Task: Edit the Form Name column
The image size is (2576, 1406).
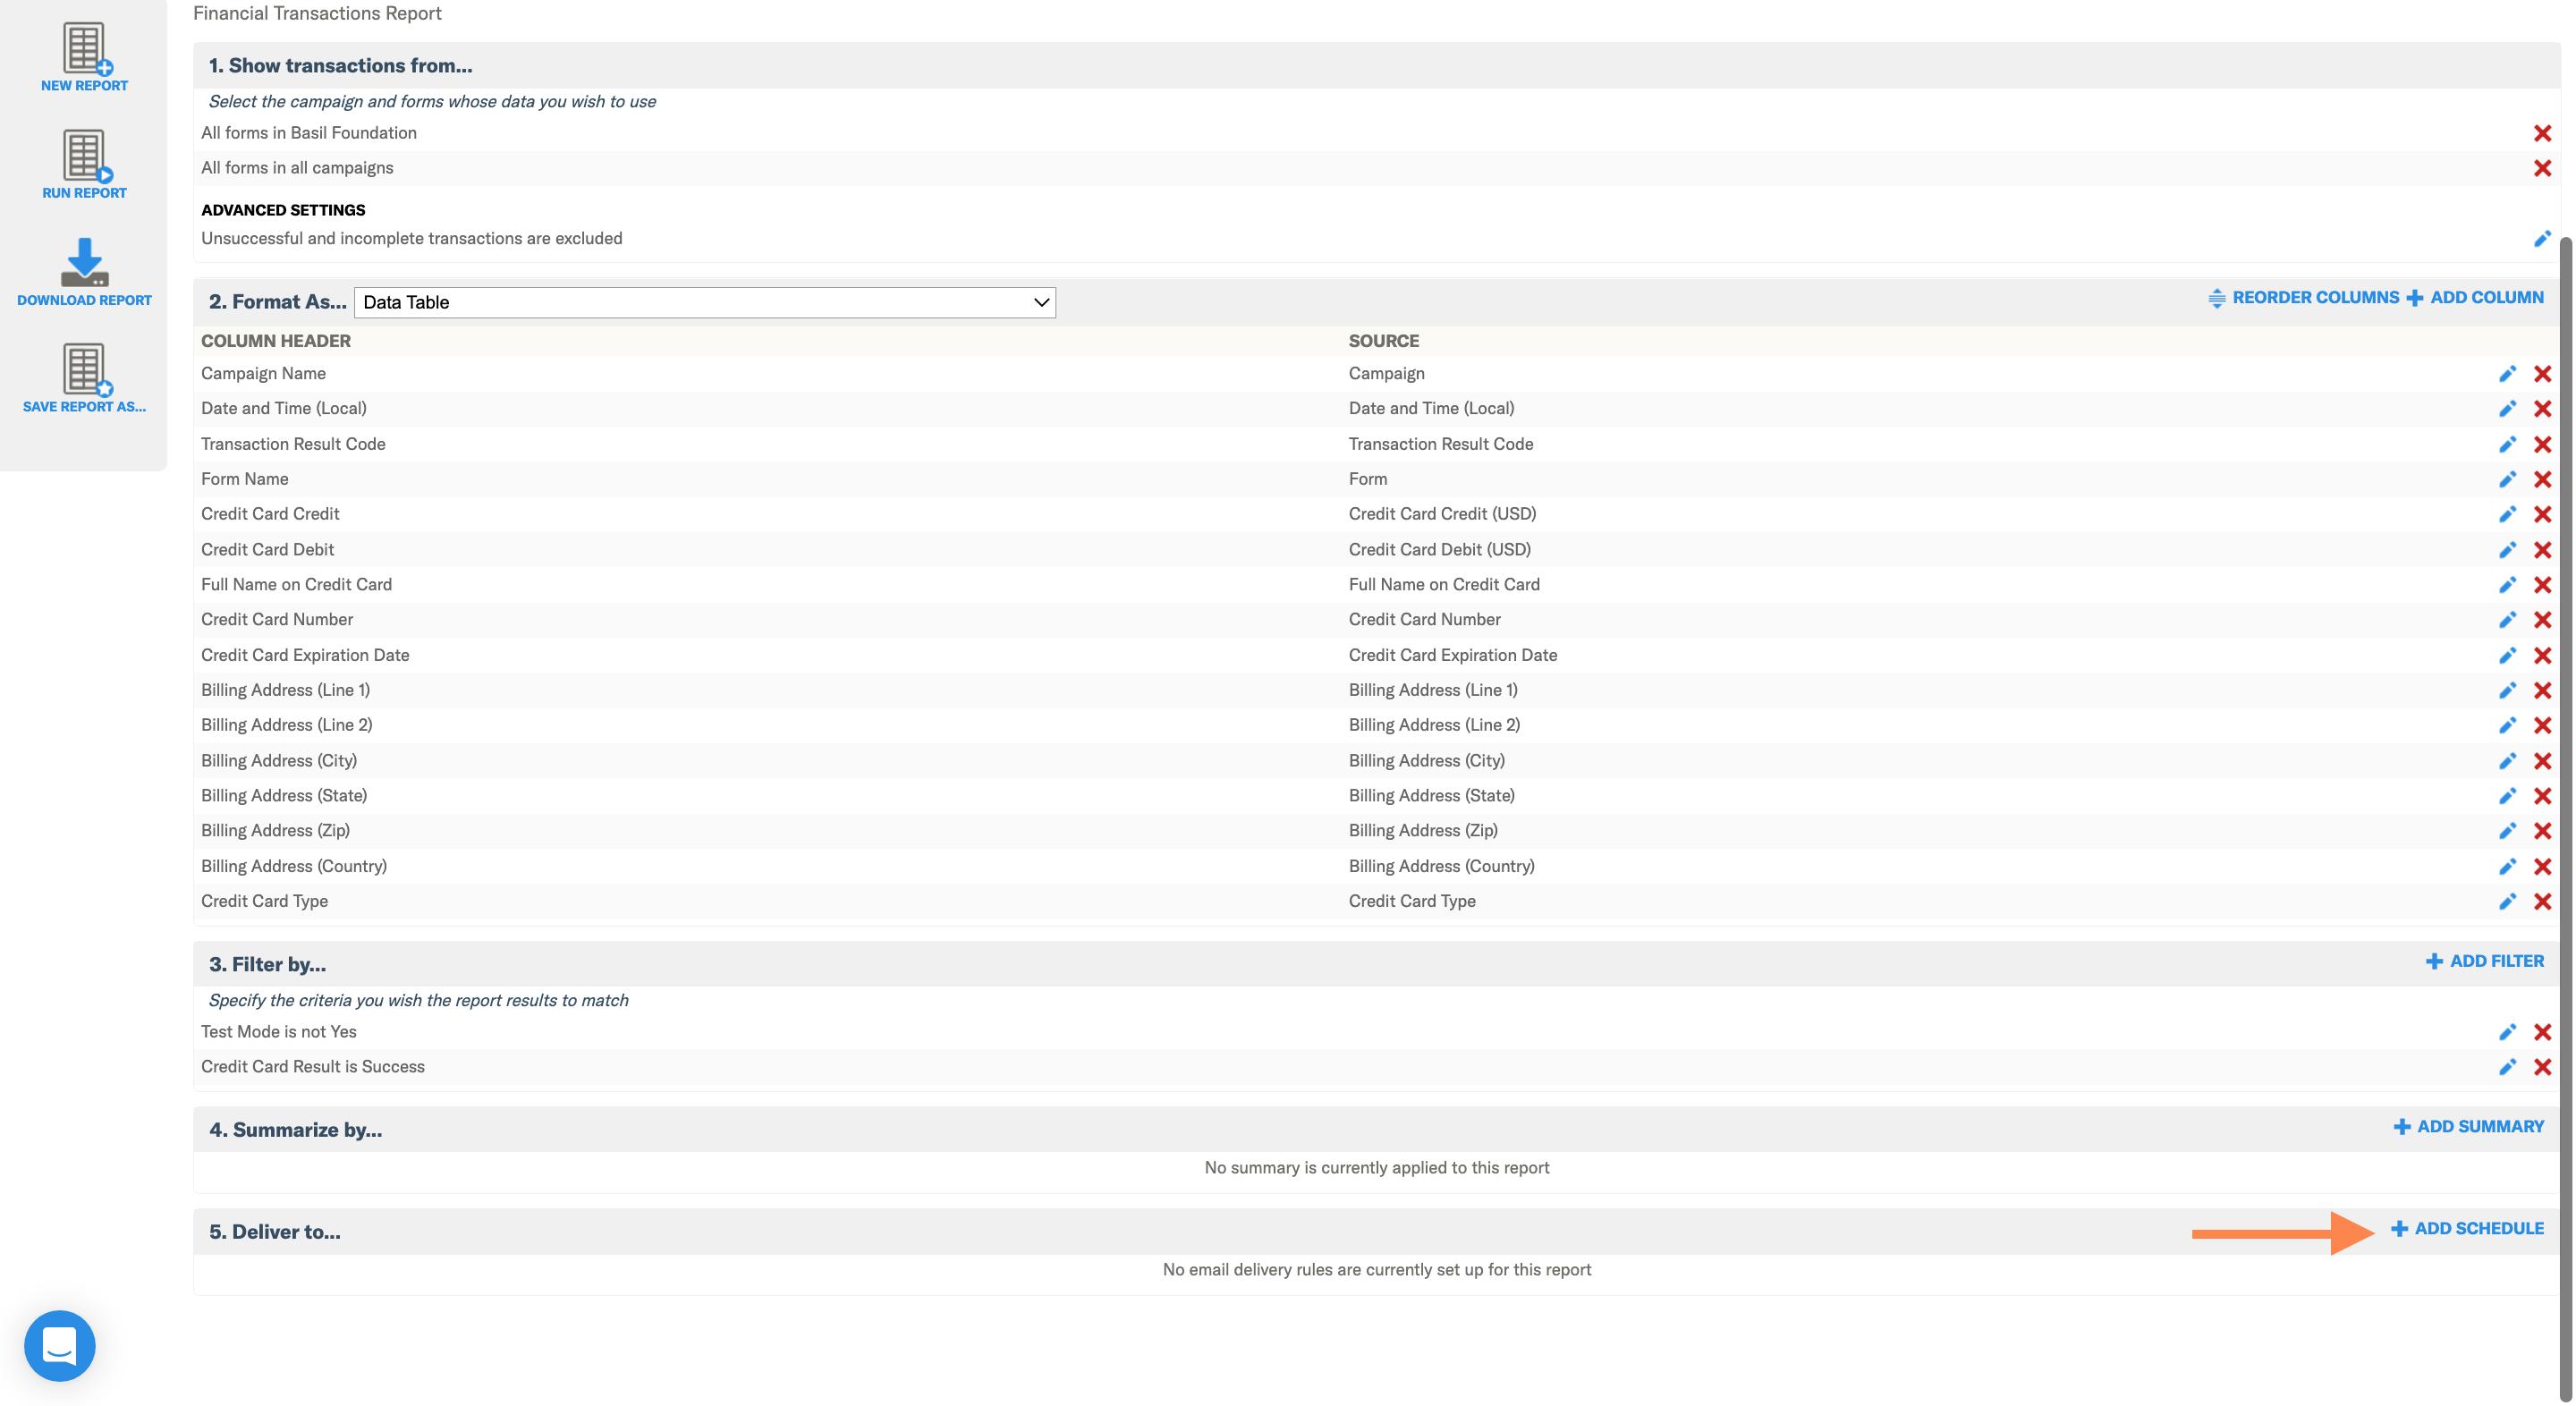Action: click(x=2507, y=479)
